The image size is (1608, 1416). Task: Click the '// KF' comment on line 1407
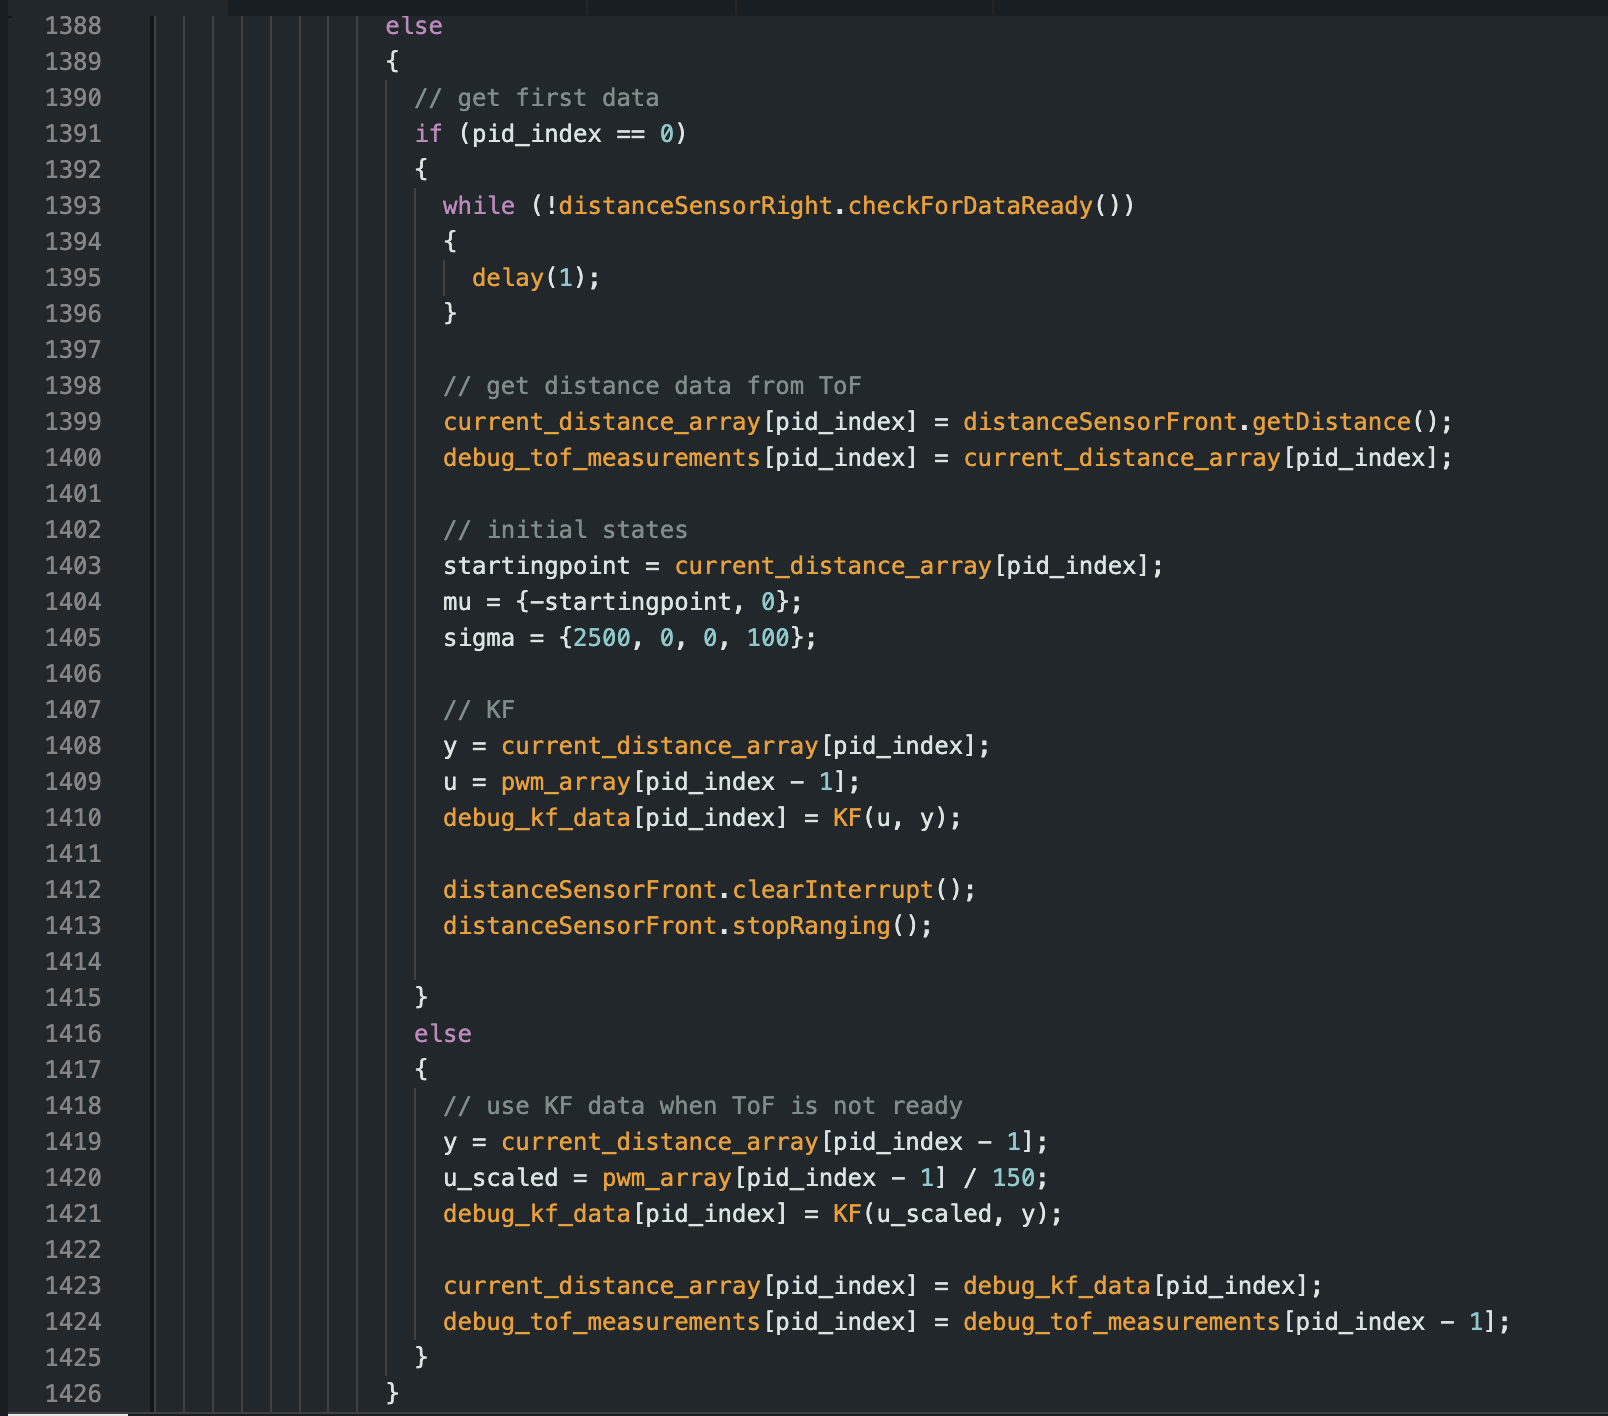click(x=479, y=710)
